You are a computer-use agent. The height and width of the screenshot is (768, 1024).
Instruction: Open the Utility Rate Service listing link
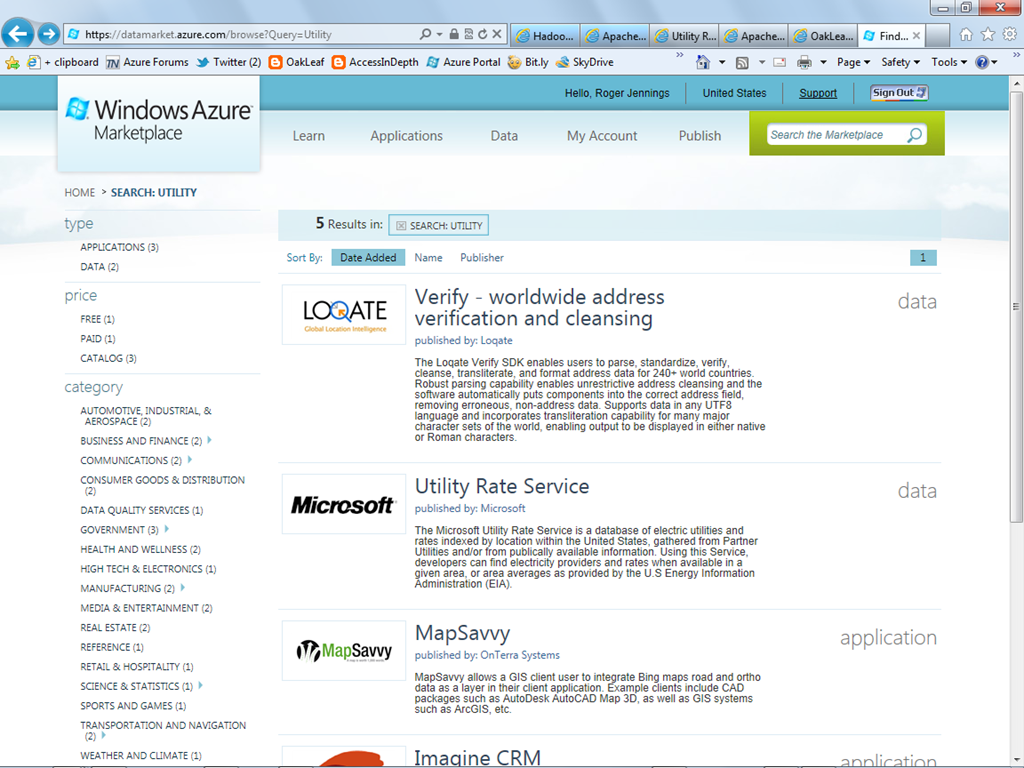502,486
